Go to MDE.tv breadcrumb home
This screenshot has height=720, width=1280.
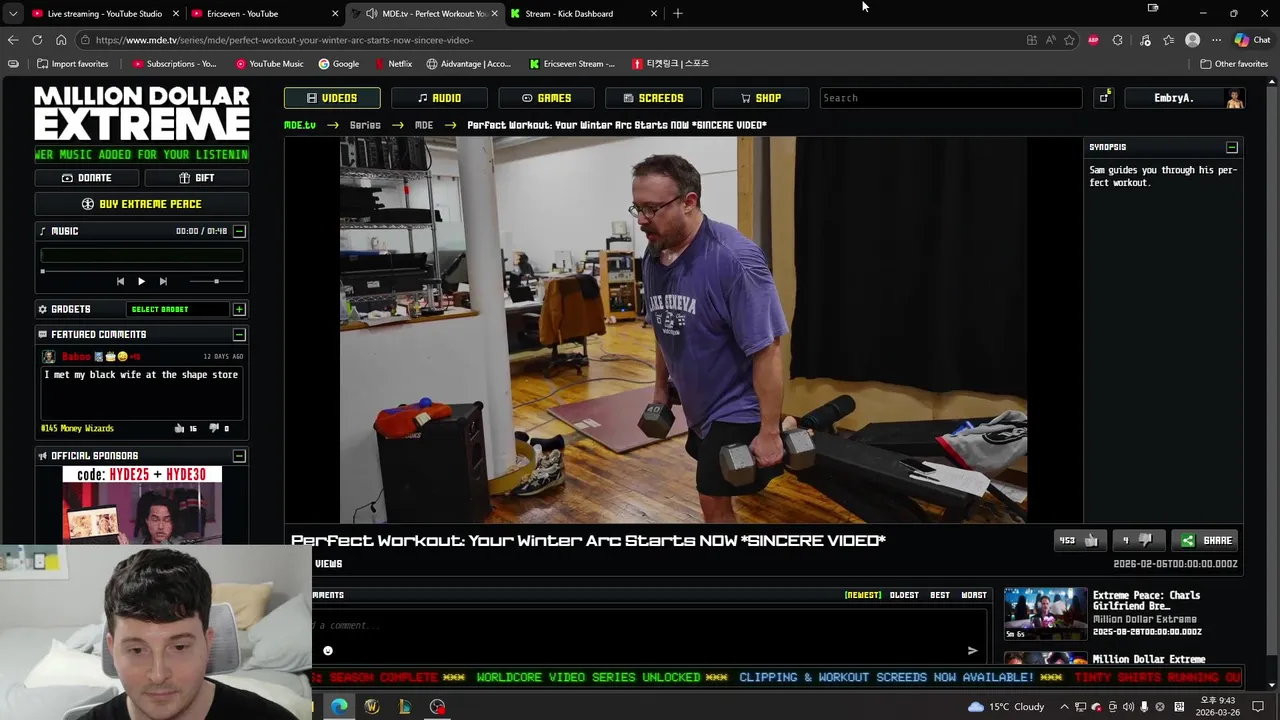[300, 125]
